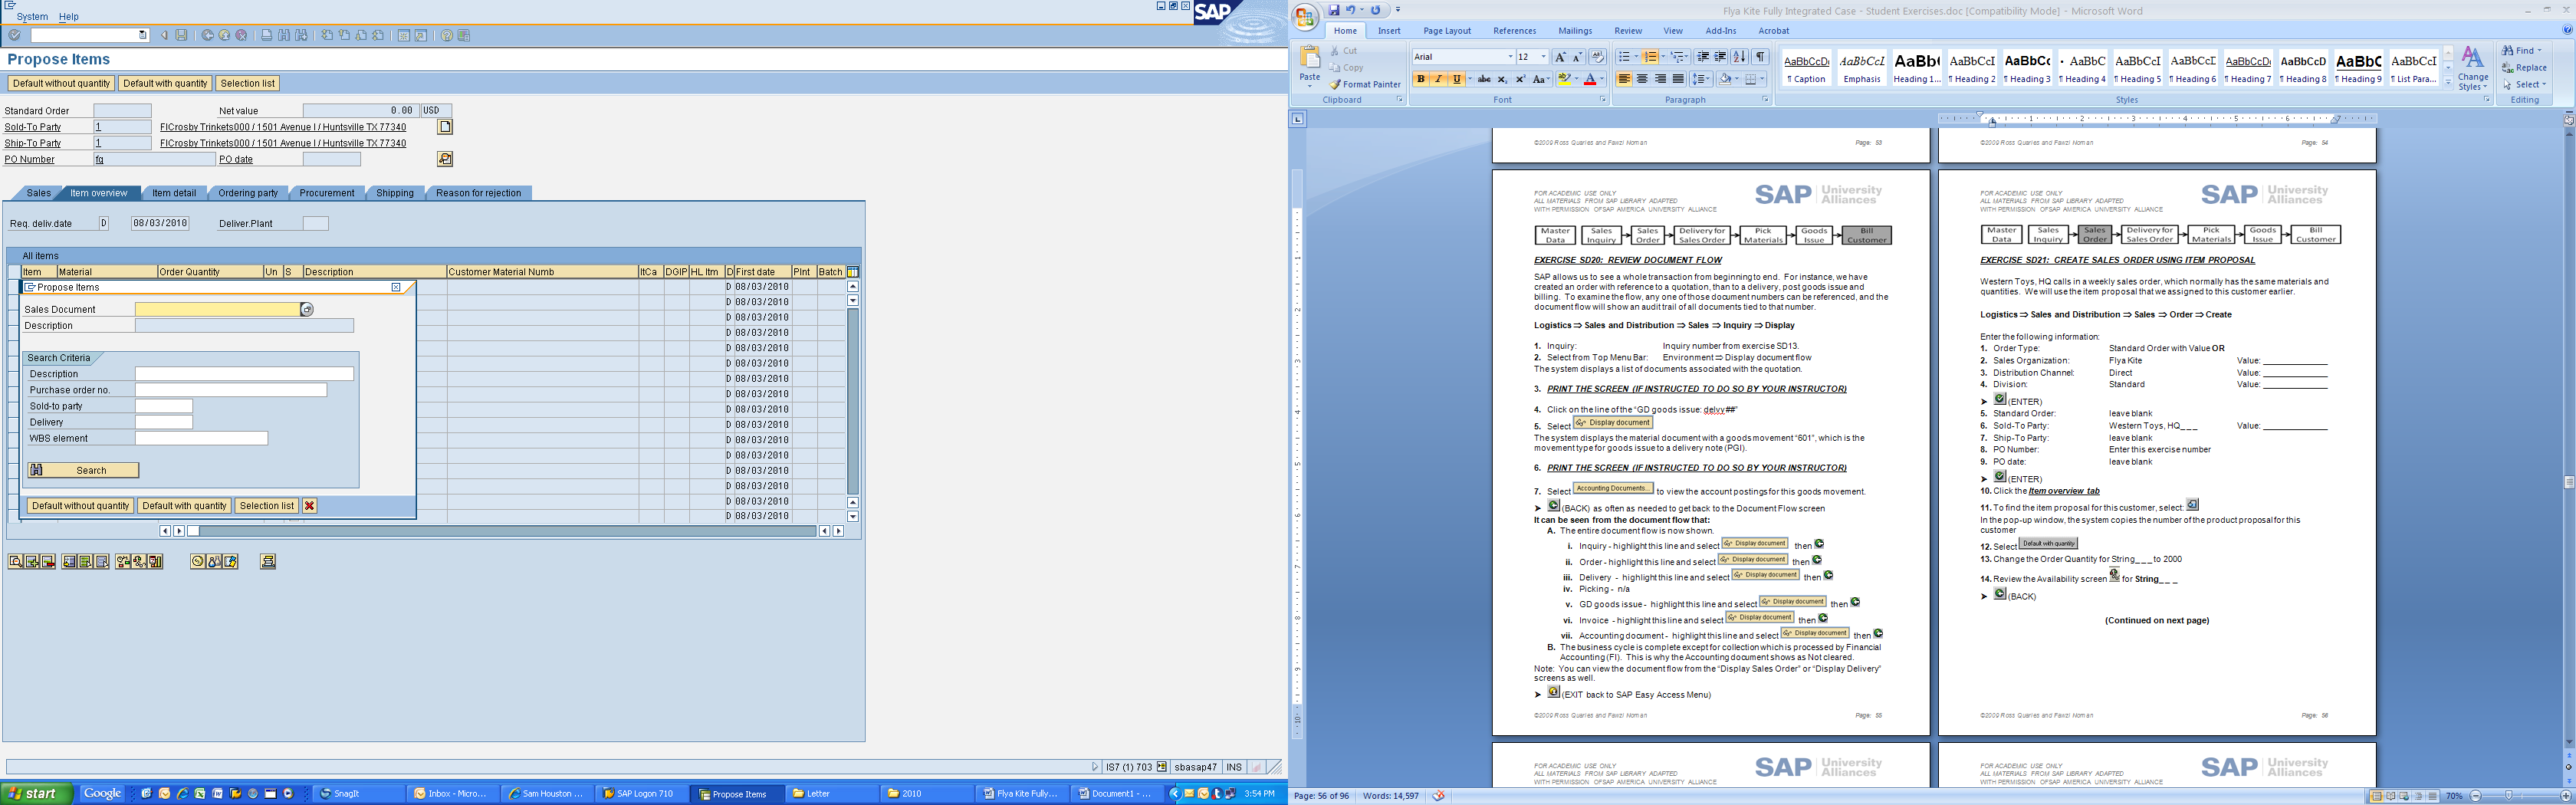Click the display details magnifier icon below table

15,562
